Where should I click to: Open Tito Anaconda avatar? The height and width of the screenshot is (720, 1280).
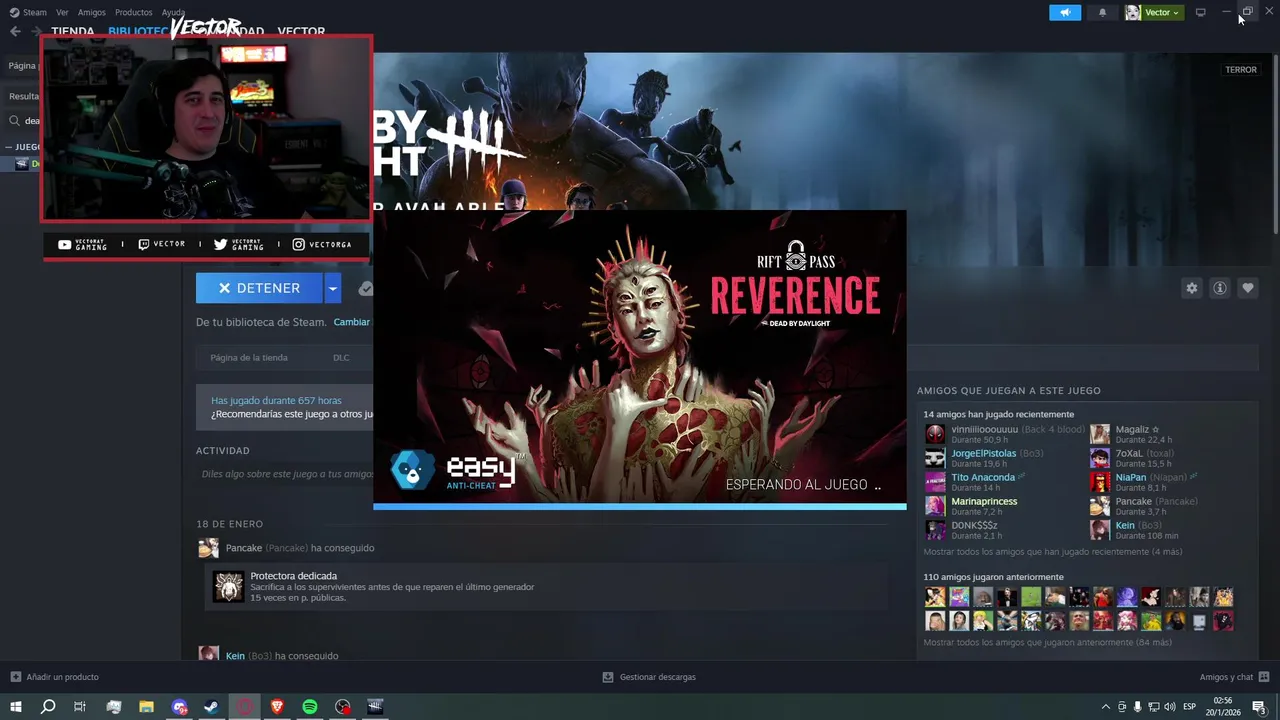click(x=934, y=482)
